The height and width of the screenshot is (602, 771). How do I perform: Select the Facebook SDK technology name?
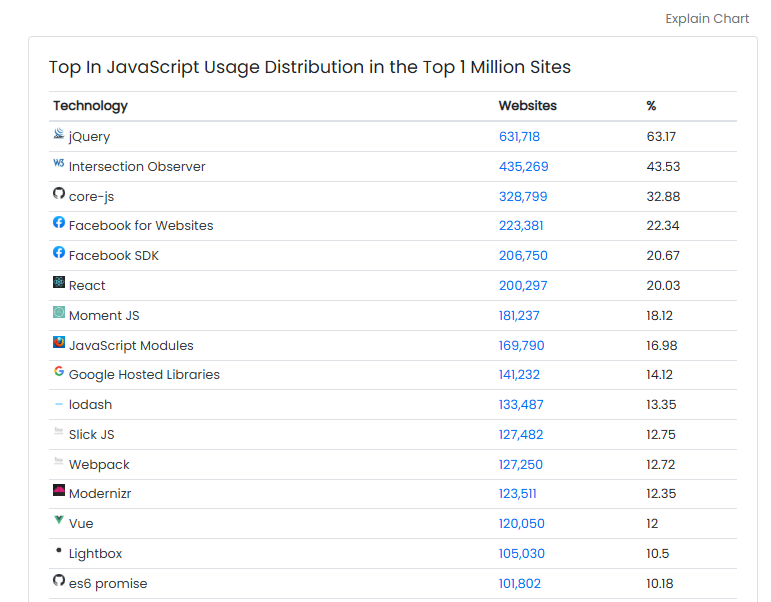click(114, 255)
